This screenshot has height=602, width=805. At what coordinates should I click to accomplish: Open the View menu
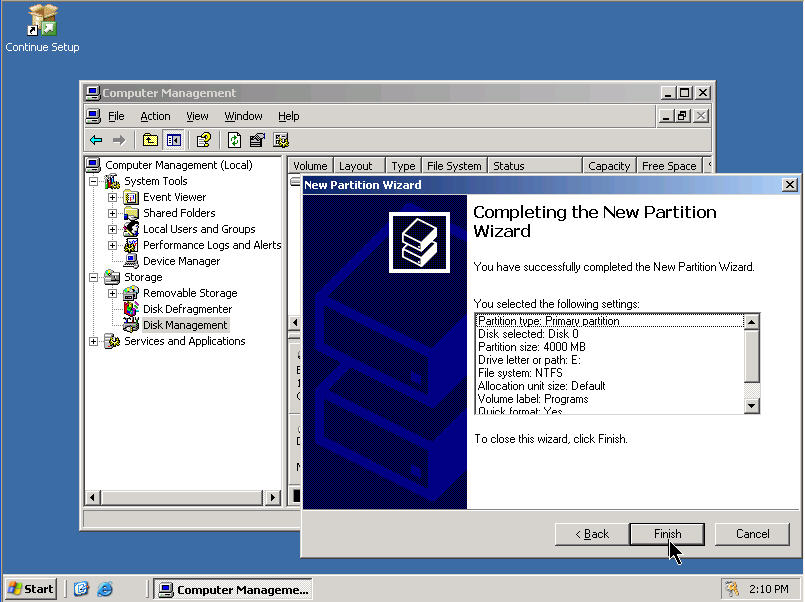coord(197,116)
